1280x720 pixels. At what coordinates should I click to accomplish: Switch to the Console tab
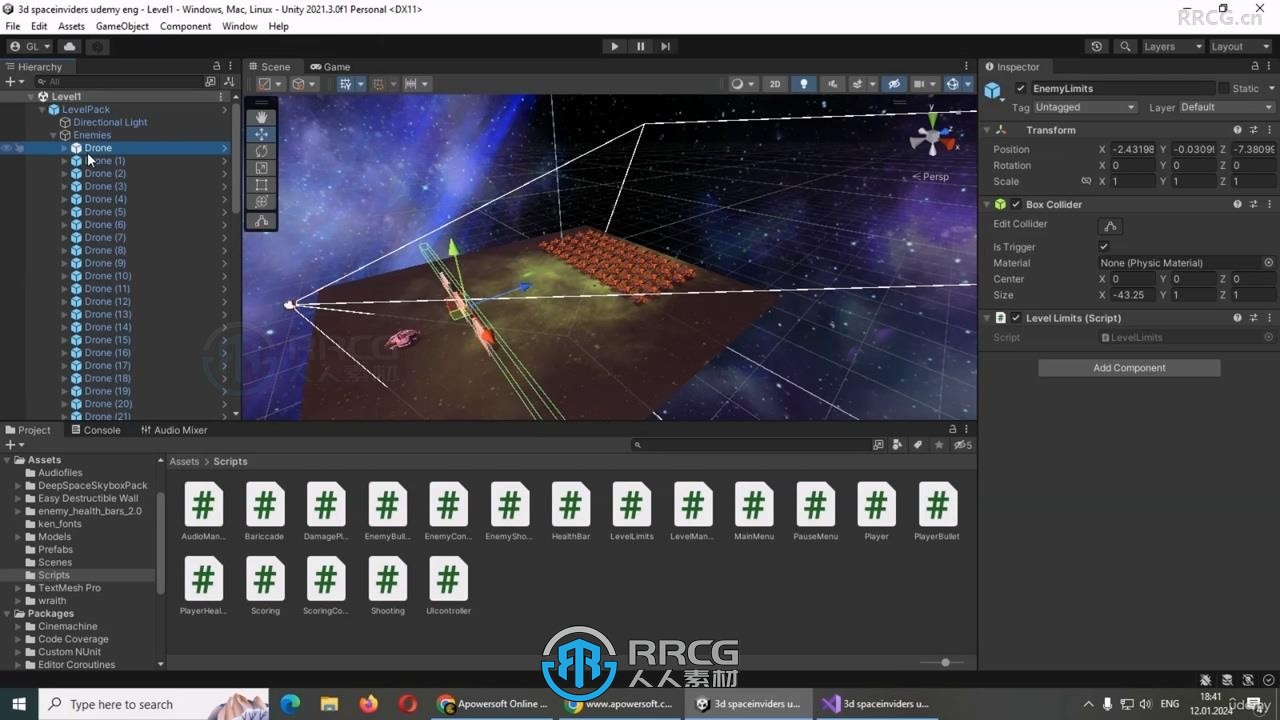coord(95,430)
